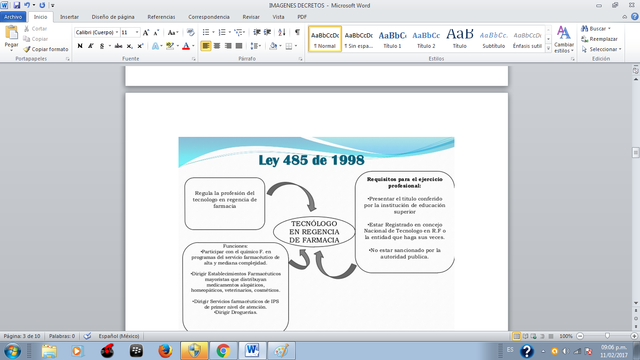
Task: Align text right
Action: pyautogui.click(x=228, y=46)
